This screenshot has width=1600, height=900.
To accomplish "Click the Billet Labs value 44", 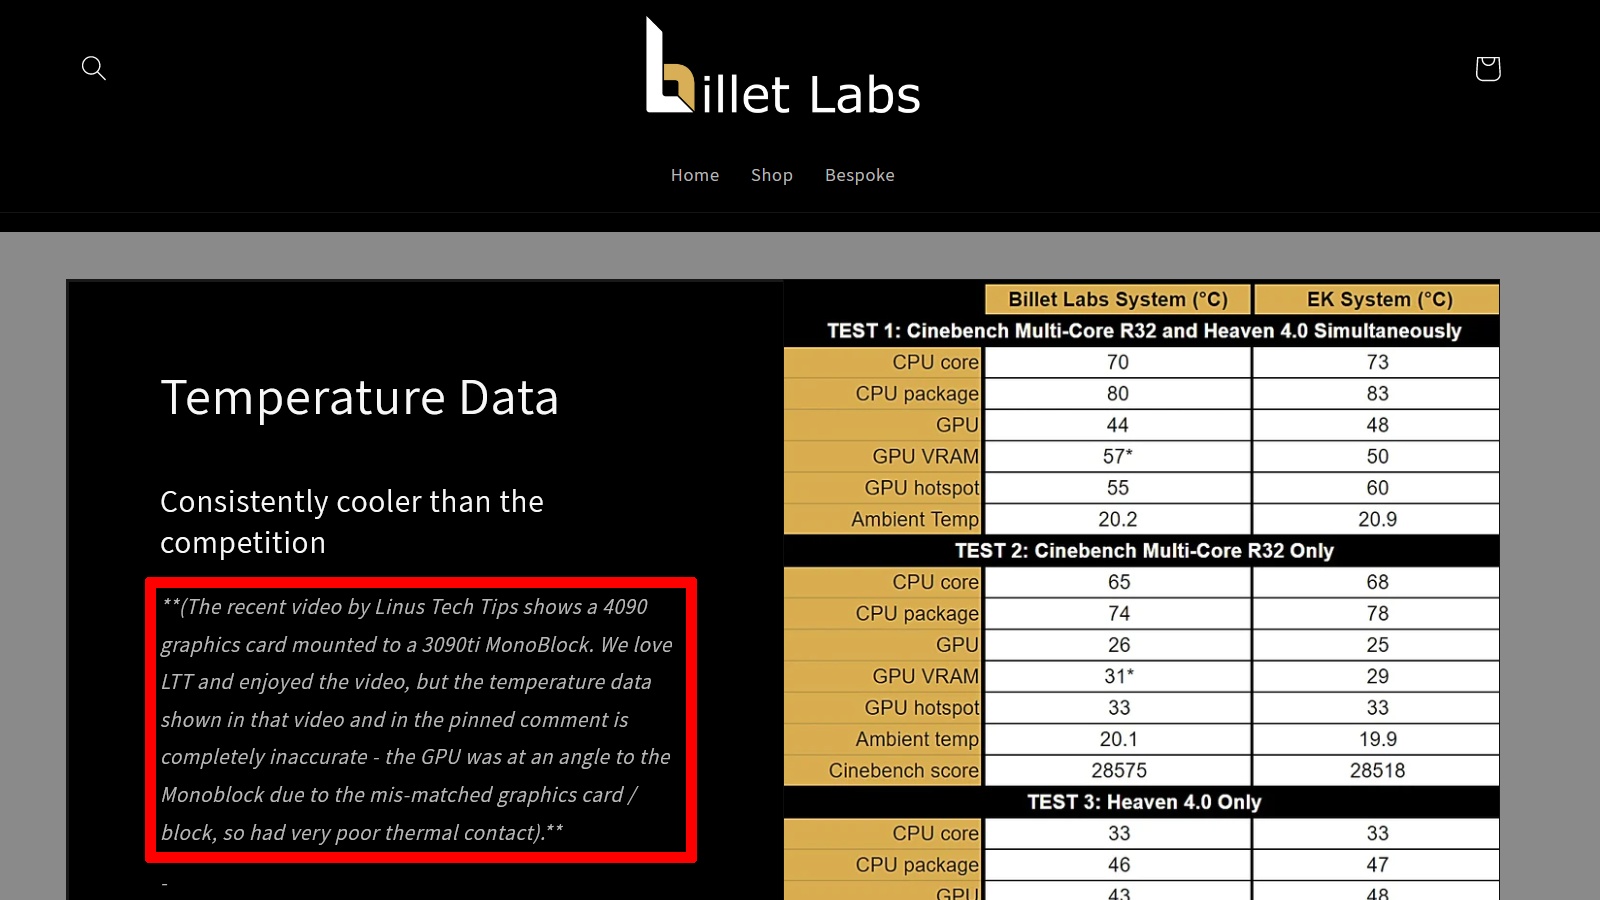I will click(x=1118, y=425).
